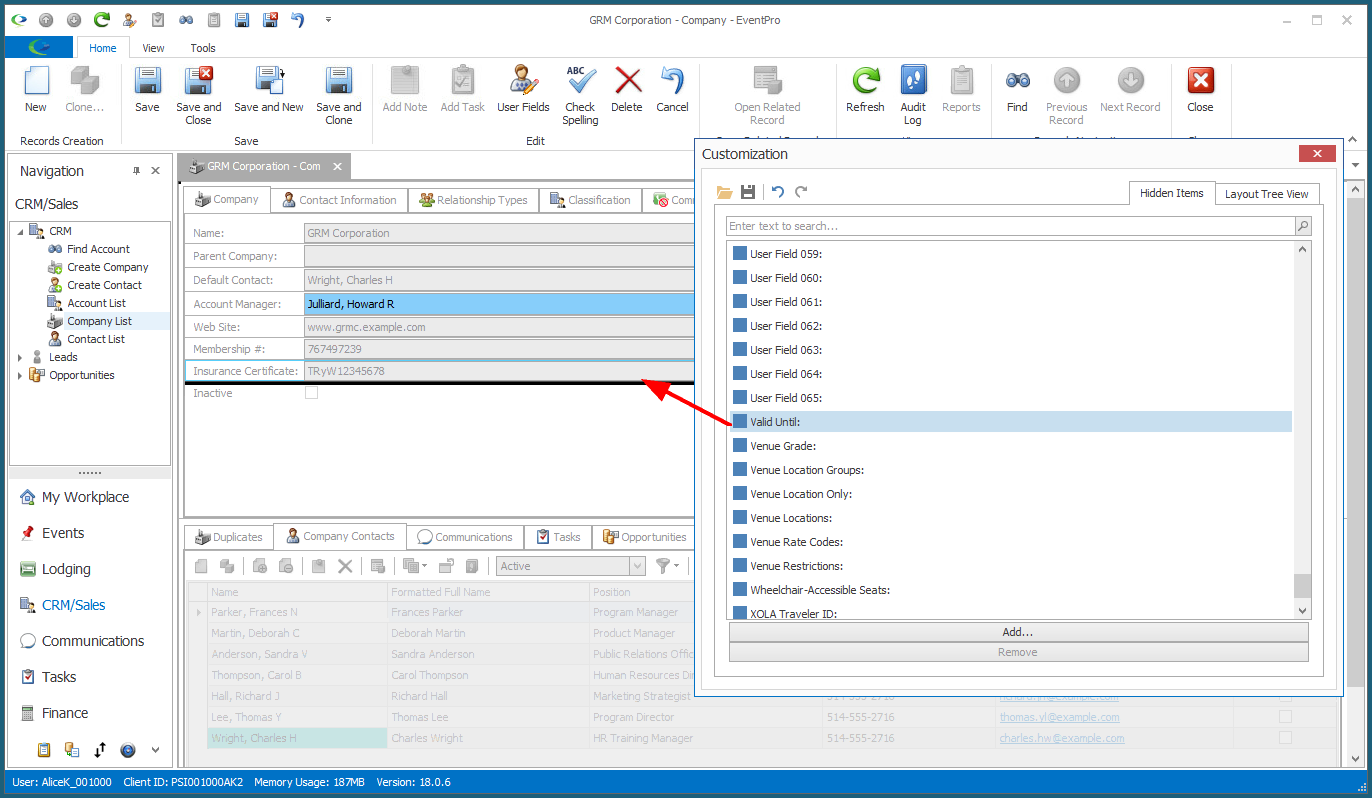Click the up-down arrows icon below navigation modules
The width and height of the screenshot is (1372, 798).
pyautogui.click(x=100, y=749)
